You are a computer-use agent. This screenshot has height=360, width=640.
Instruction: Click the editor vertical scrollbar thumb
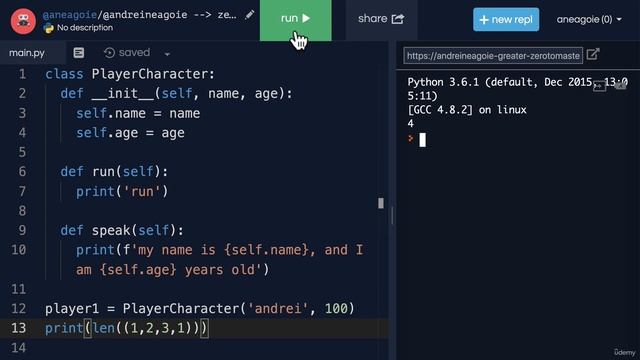click(x=381, y=203)
